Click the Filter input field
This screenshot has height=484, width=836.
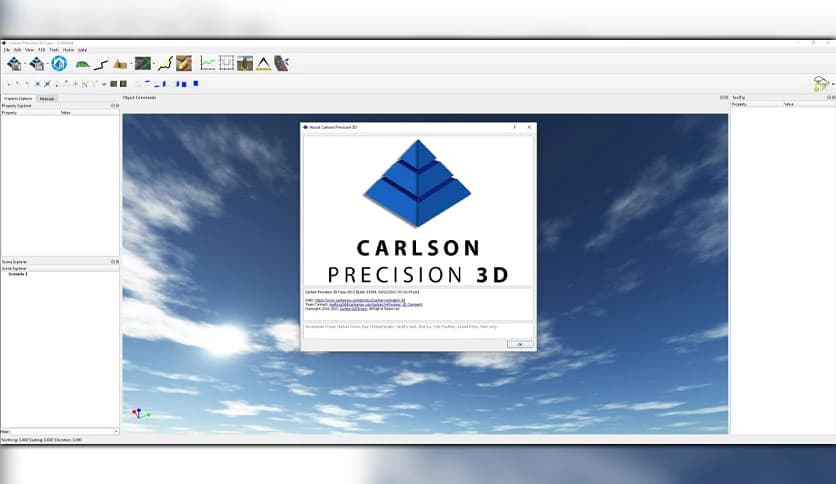pos(61,431)
